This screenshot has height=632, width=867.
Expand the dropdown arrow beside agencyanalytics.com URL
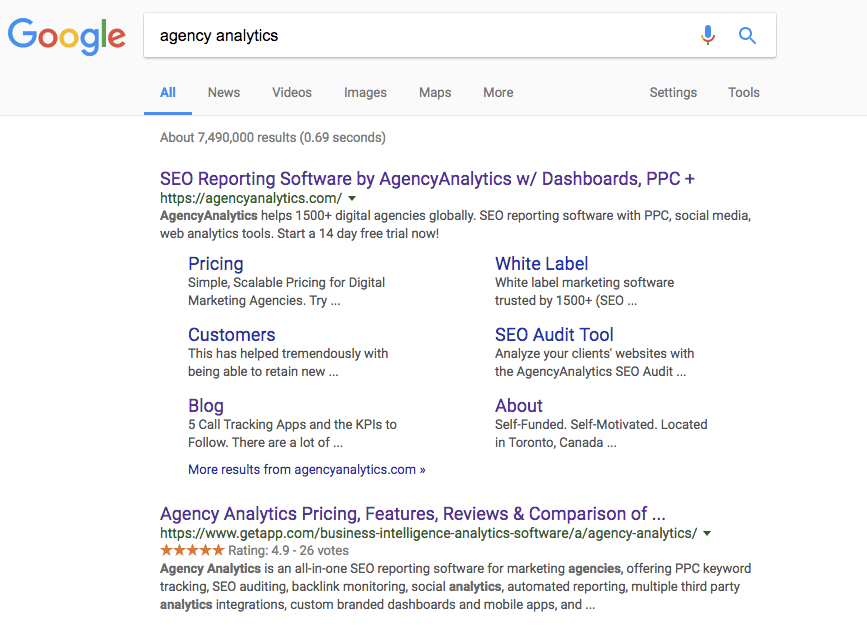[x=352, y=199]
